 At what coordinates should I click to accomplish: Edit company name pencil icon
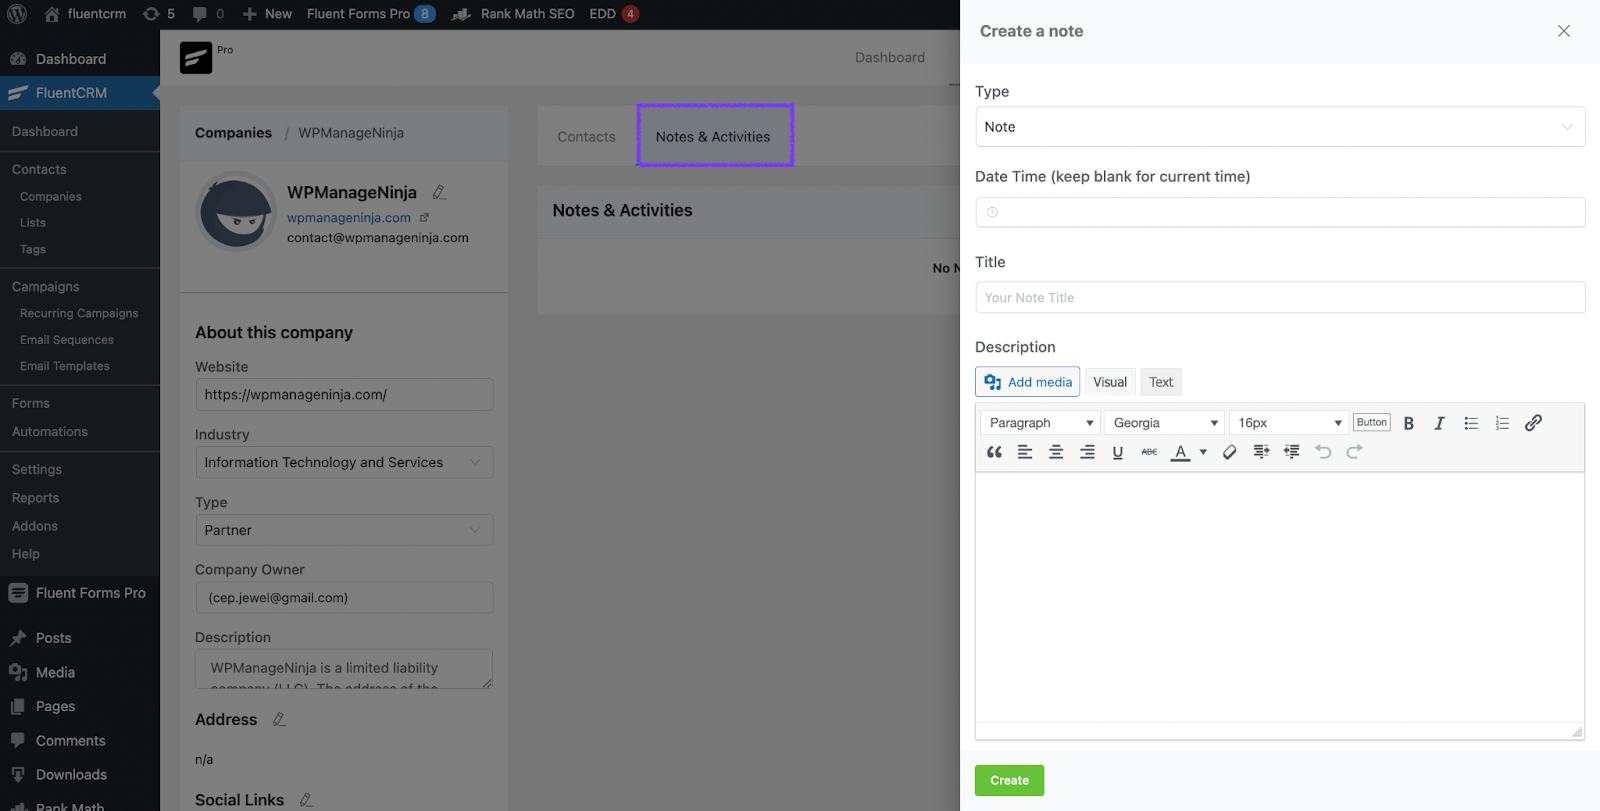(x=439, y=192)
